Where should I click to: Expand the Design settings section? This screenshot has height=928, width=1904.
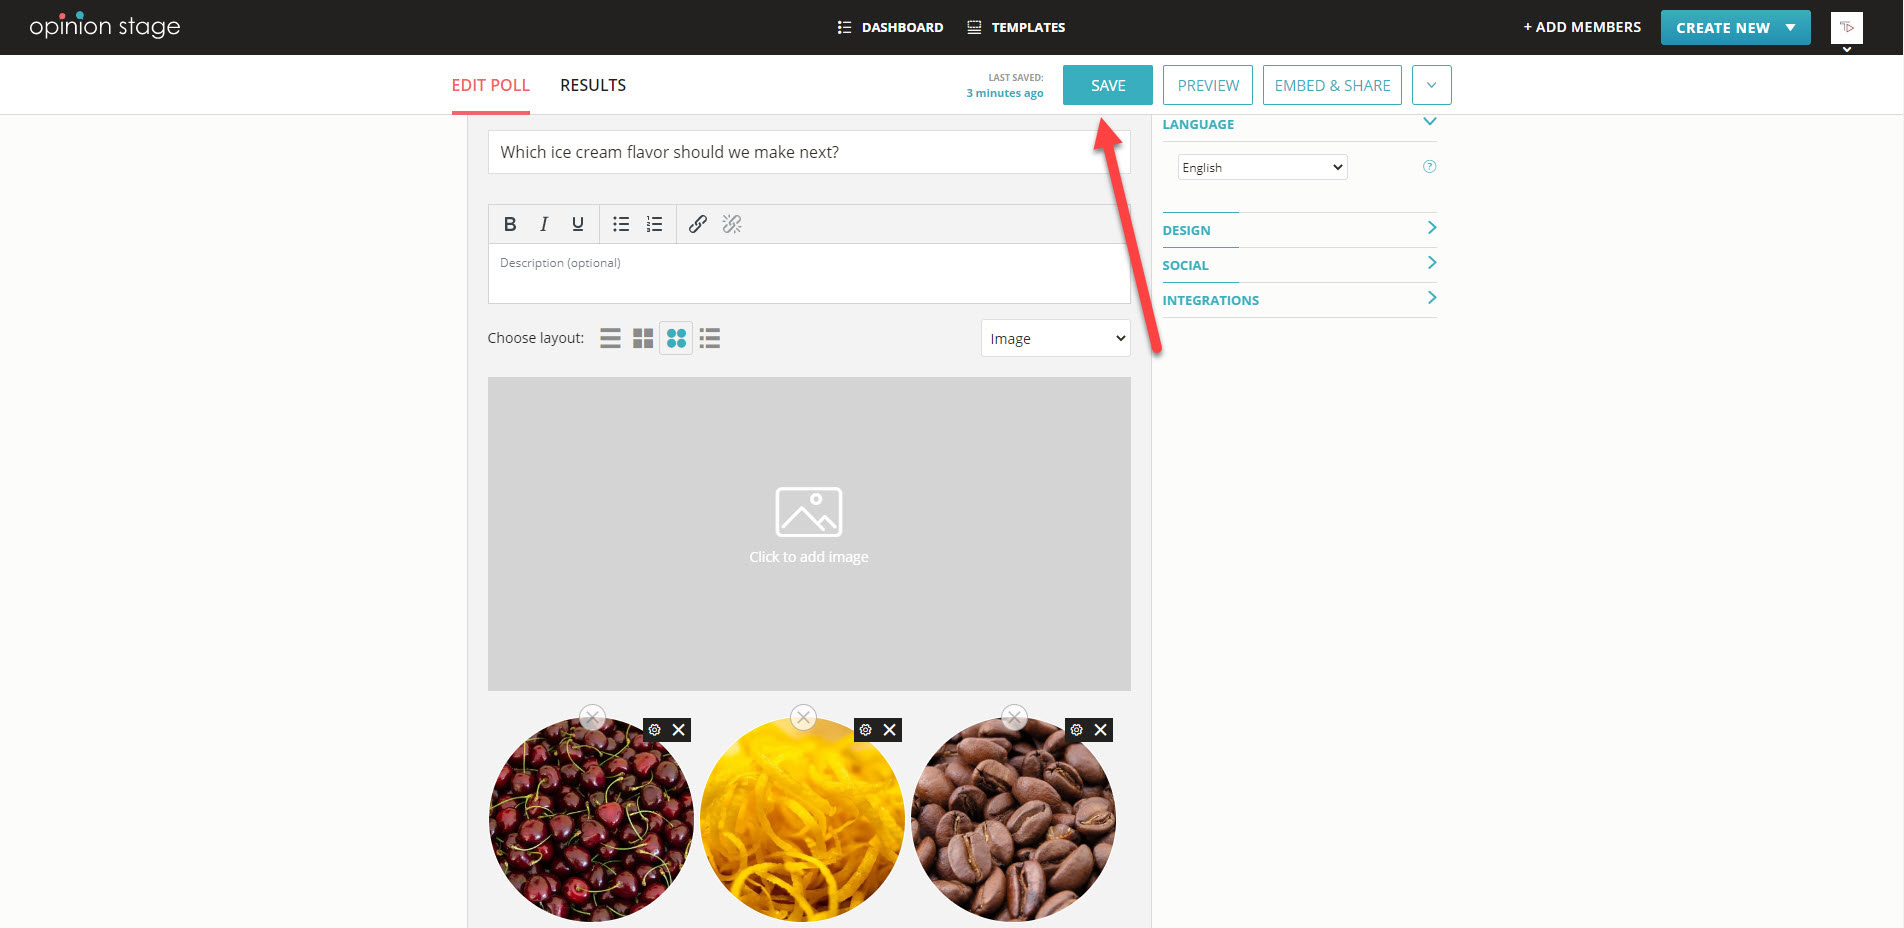click(1299, 230)
